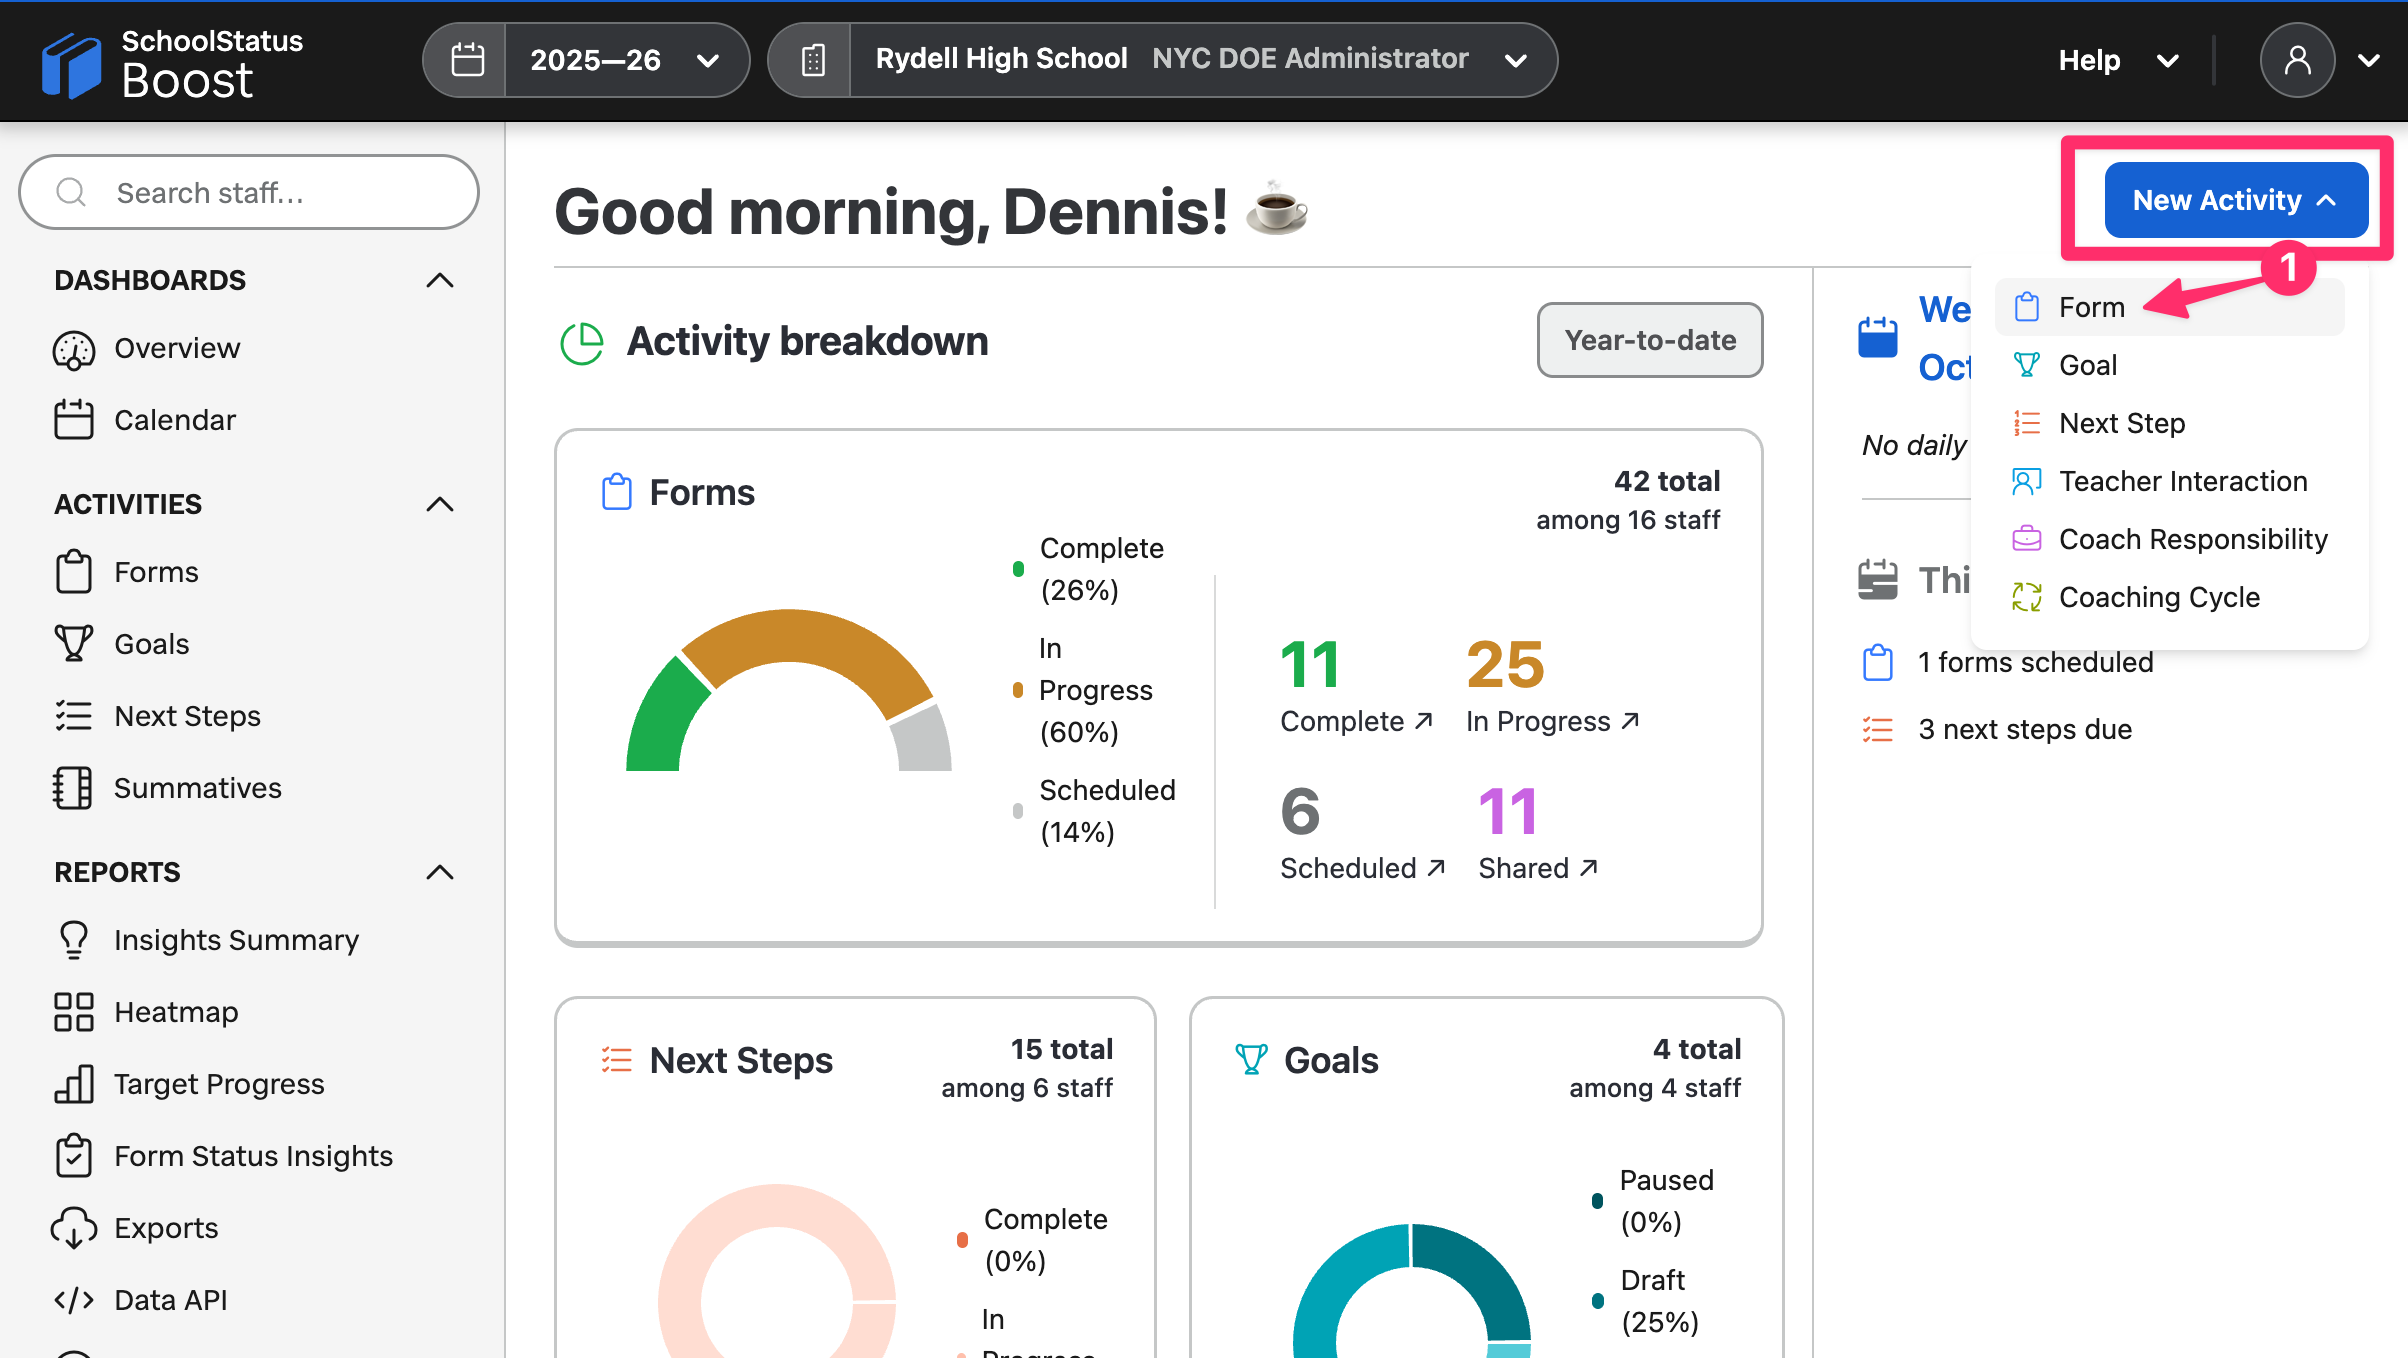Screen dimensions: 2408x1358
Task: Collapse the DASHBOARDS section
Action: (440, 280)
